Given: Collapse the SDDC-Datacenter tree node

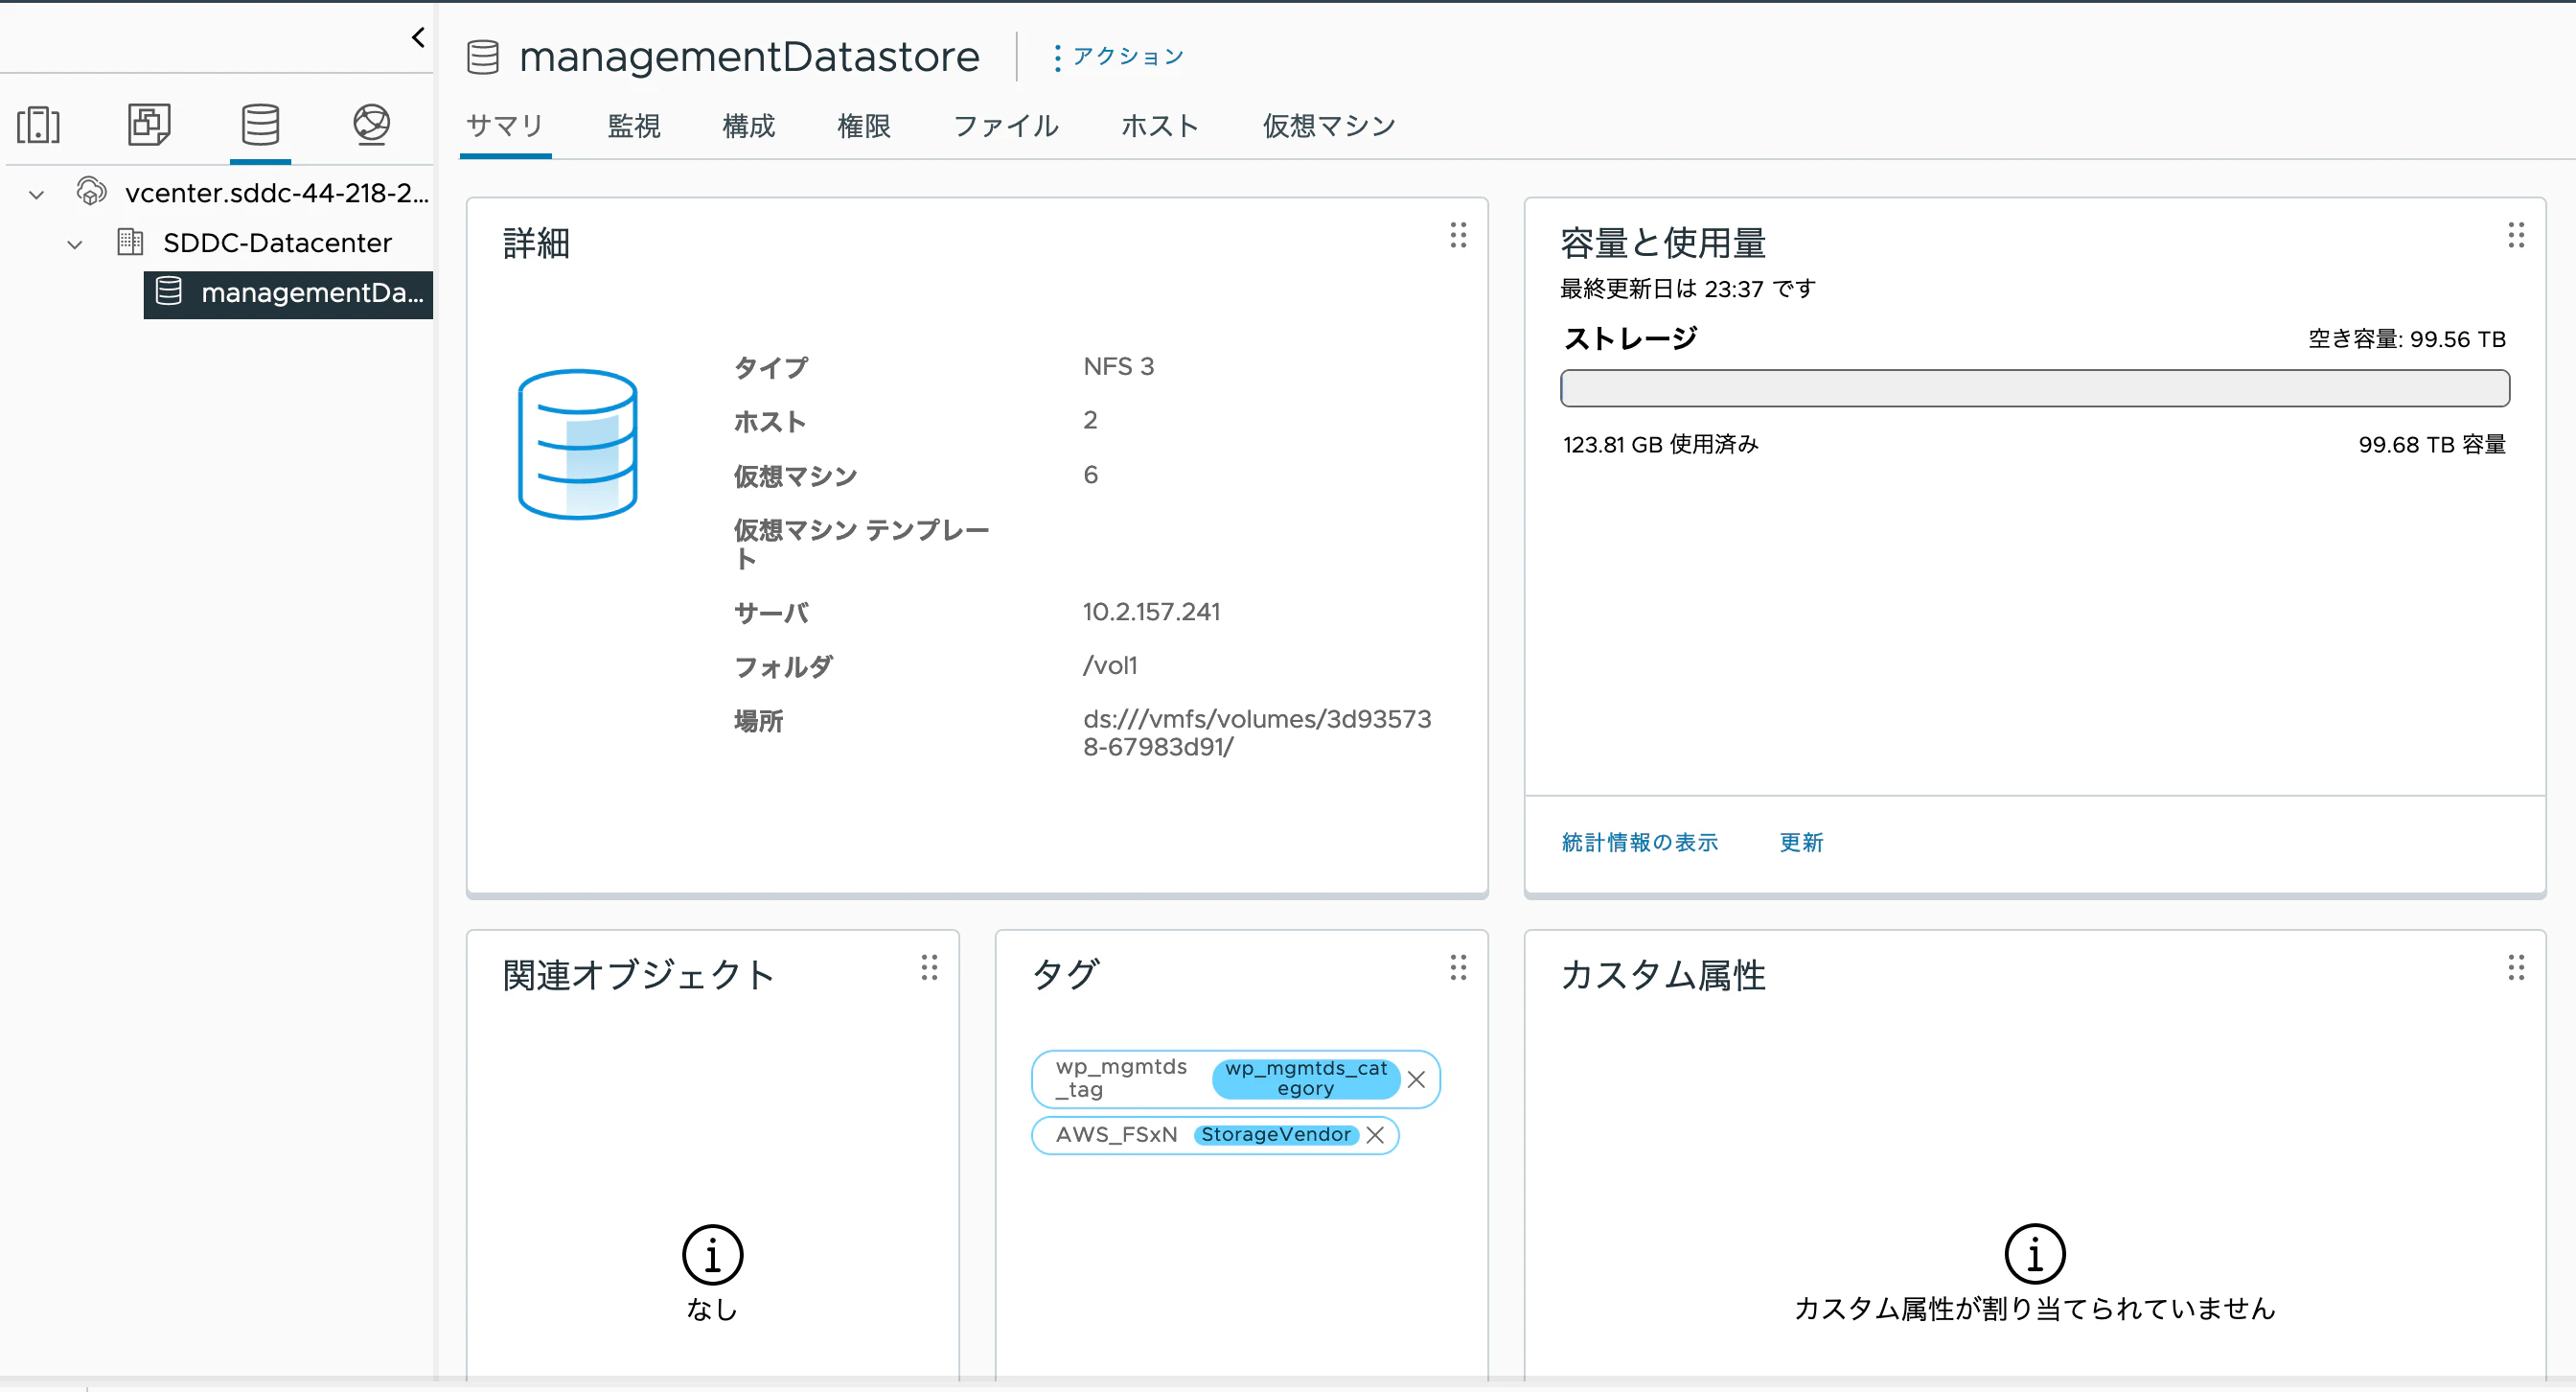Looking at the screenshot, I should pos(75,244).
